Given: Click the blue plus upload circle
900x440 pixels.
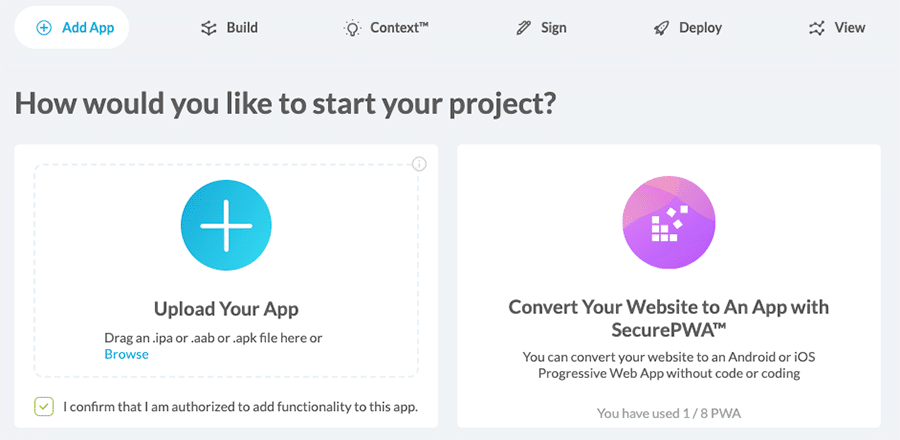Looking at the screenshot, I should pyautogui.click(x=227, y=226).
